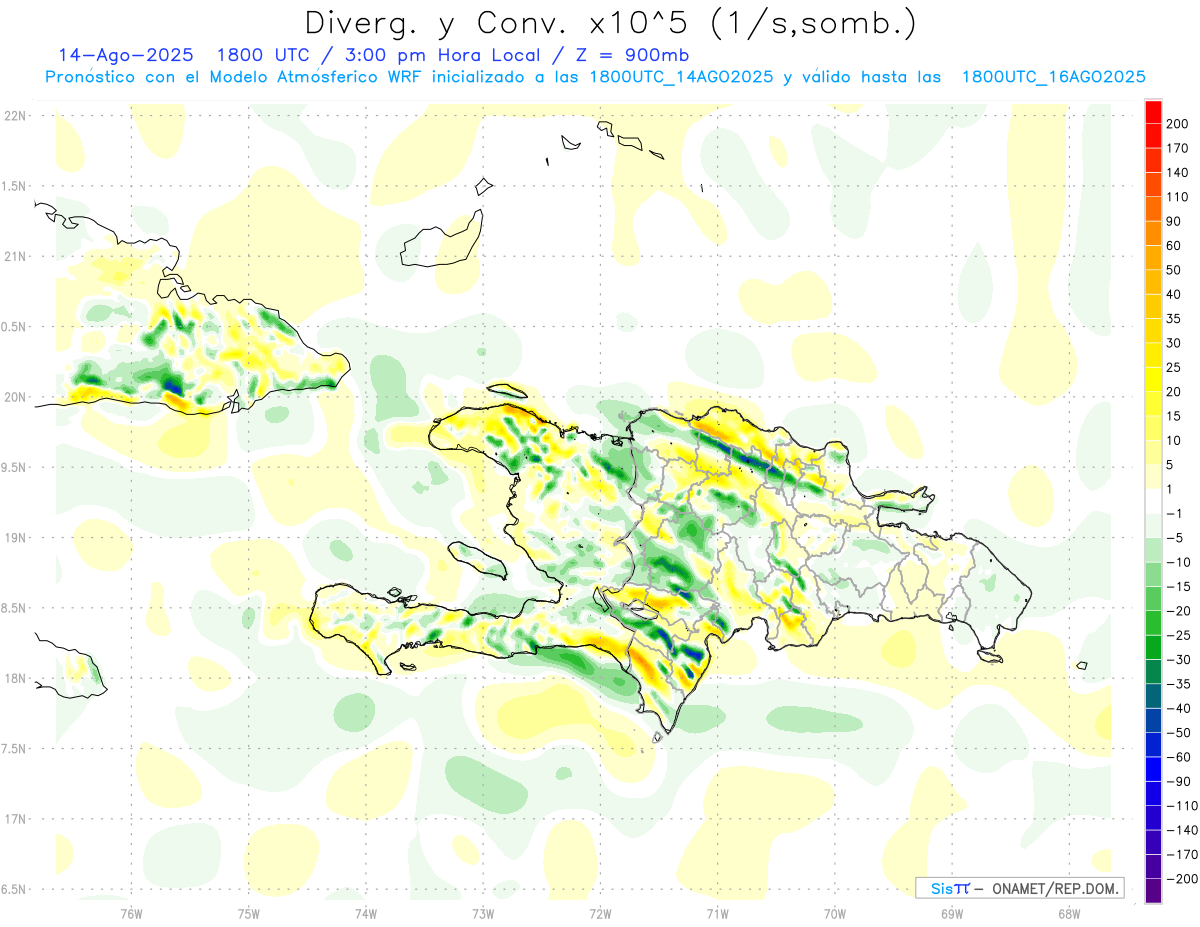Click the "70W" longitude axis label
The image size is (1200, 927).
point(835,913)
